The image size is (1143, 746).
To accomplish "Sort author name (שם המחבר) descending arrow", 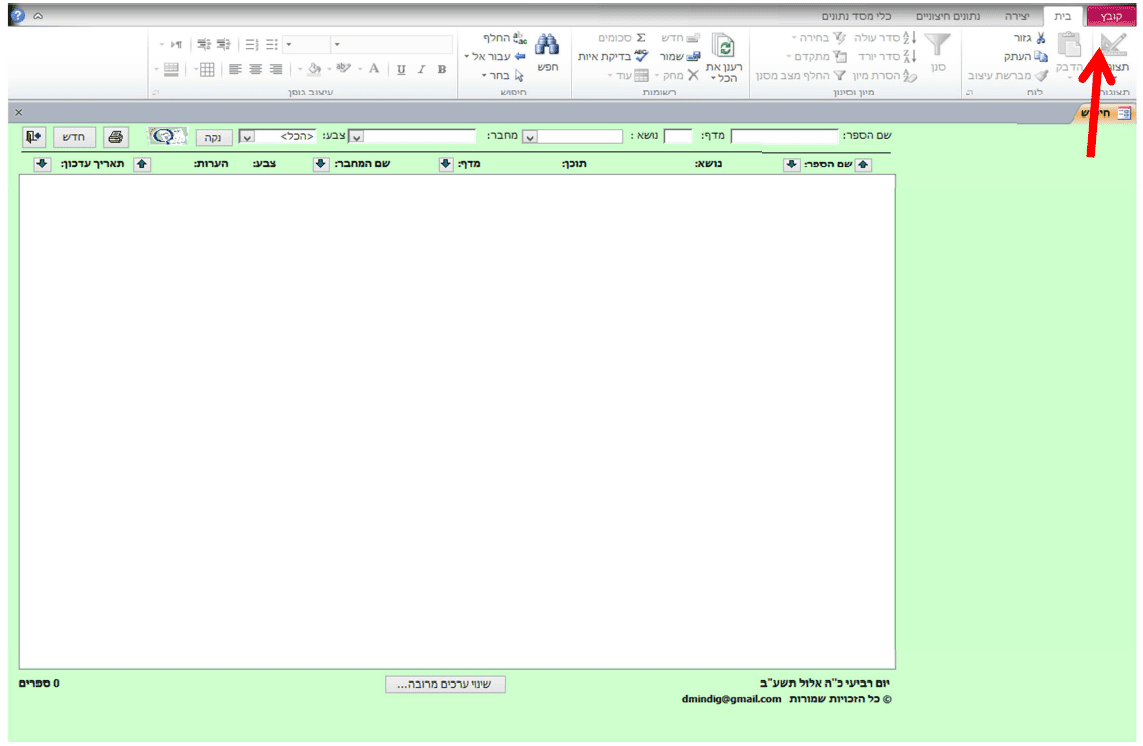I will [x=321, y=164].
